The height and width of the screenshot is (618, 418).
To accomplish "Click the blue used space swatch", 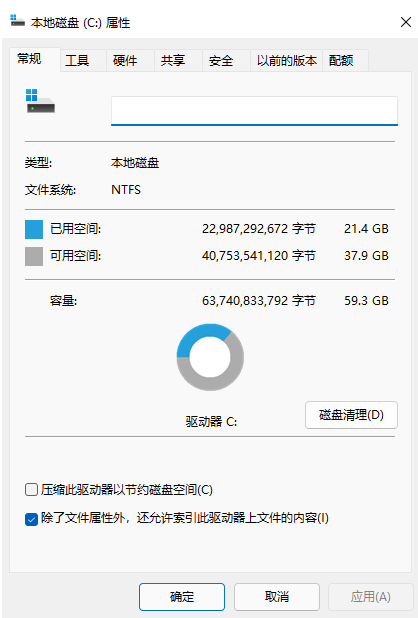I will click(34, 229).
